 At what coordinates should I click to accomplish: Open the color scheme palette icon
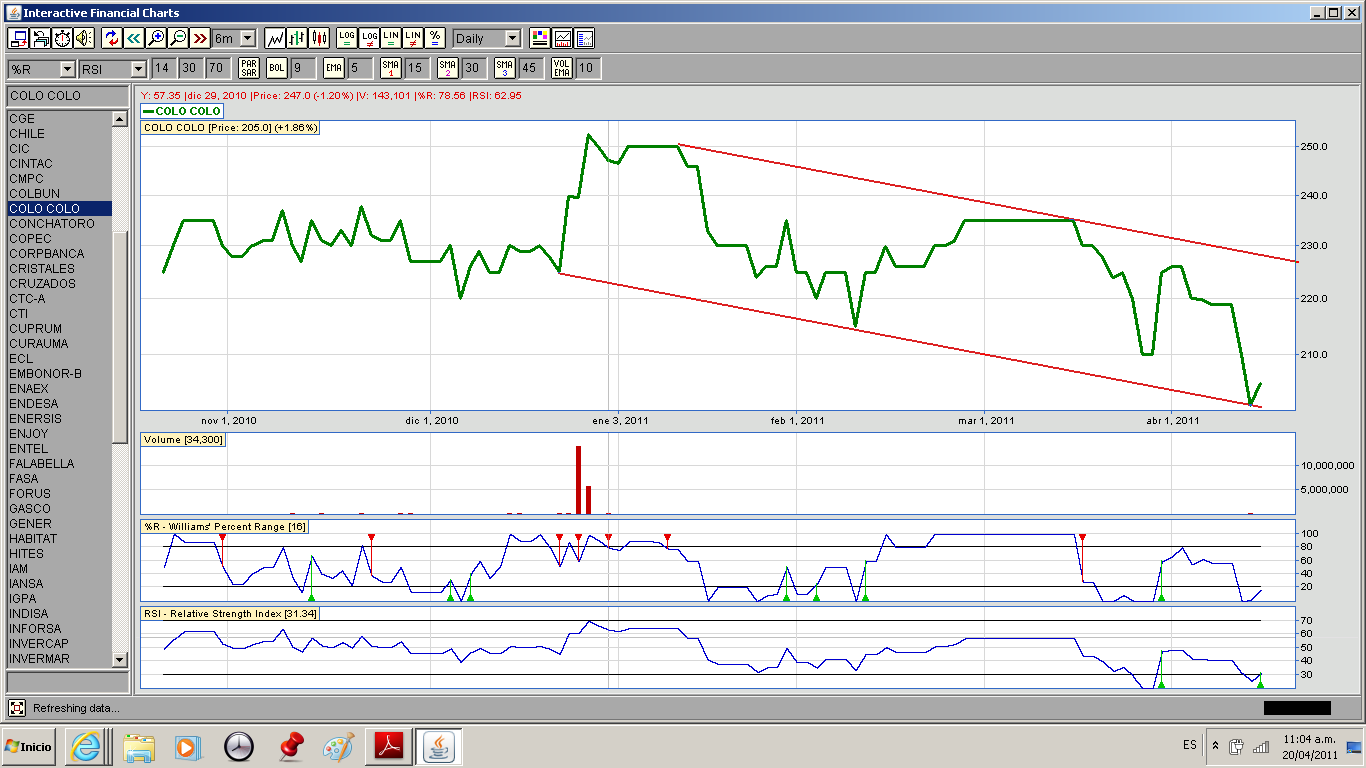pyautogui.click(x=540, y=38)
